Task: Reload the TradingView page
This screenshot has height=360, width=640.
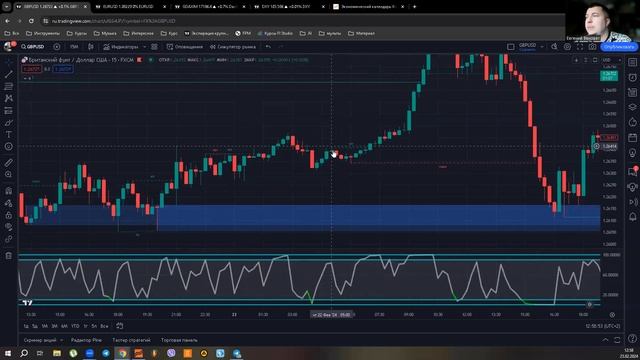Action: [x=31, y=21]
